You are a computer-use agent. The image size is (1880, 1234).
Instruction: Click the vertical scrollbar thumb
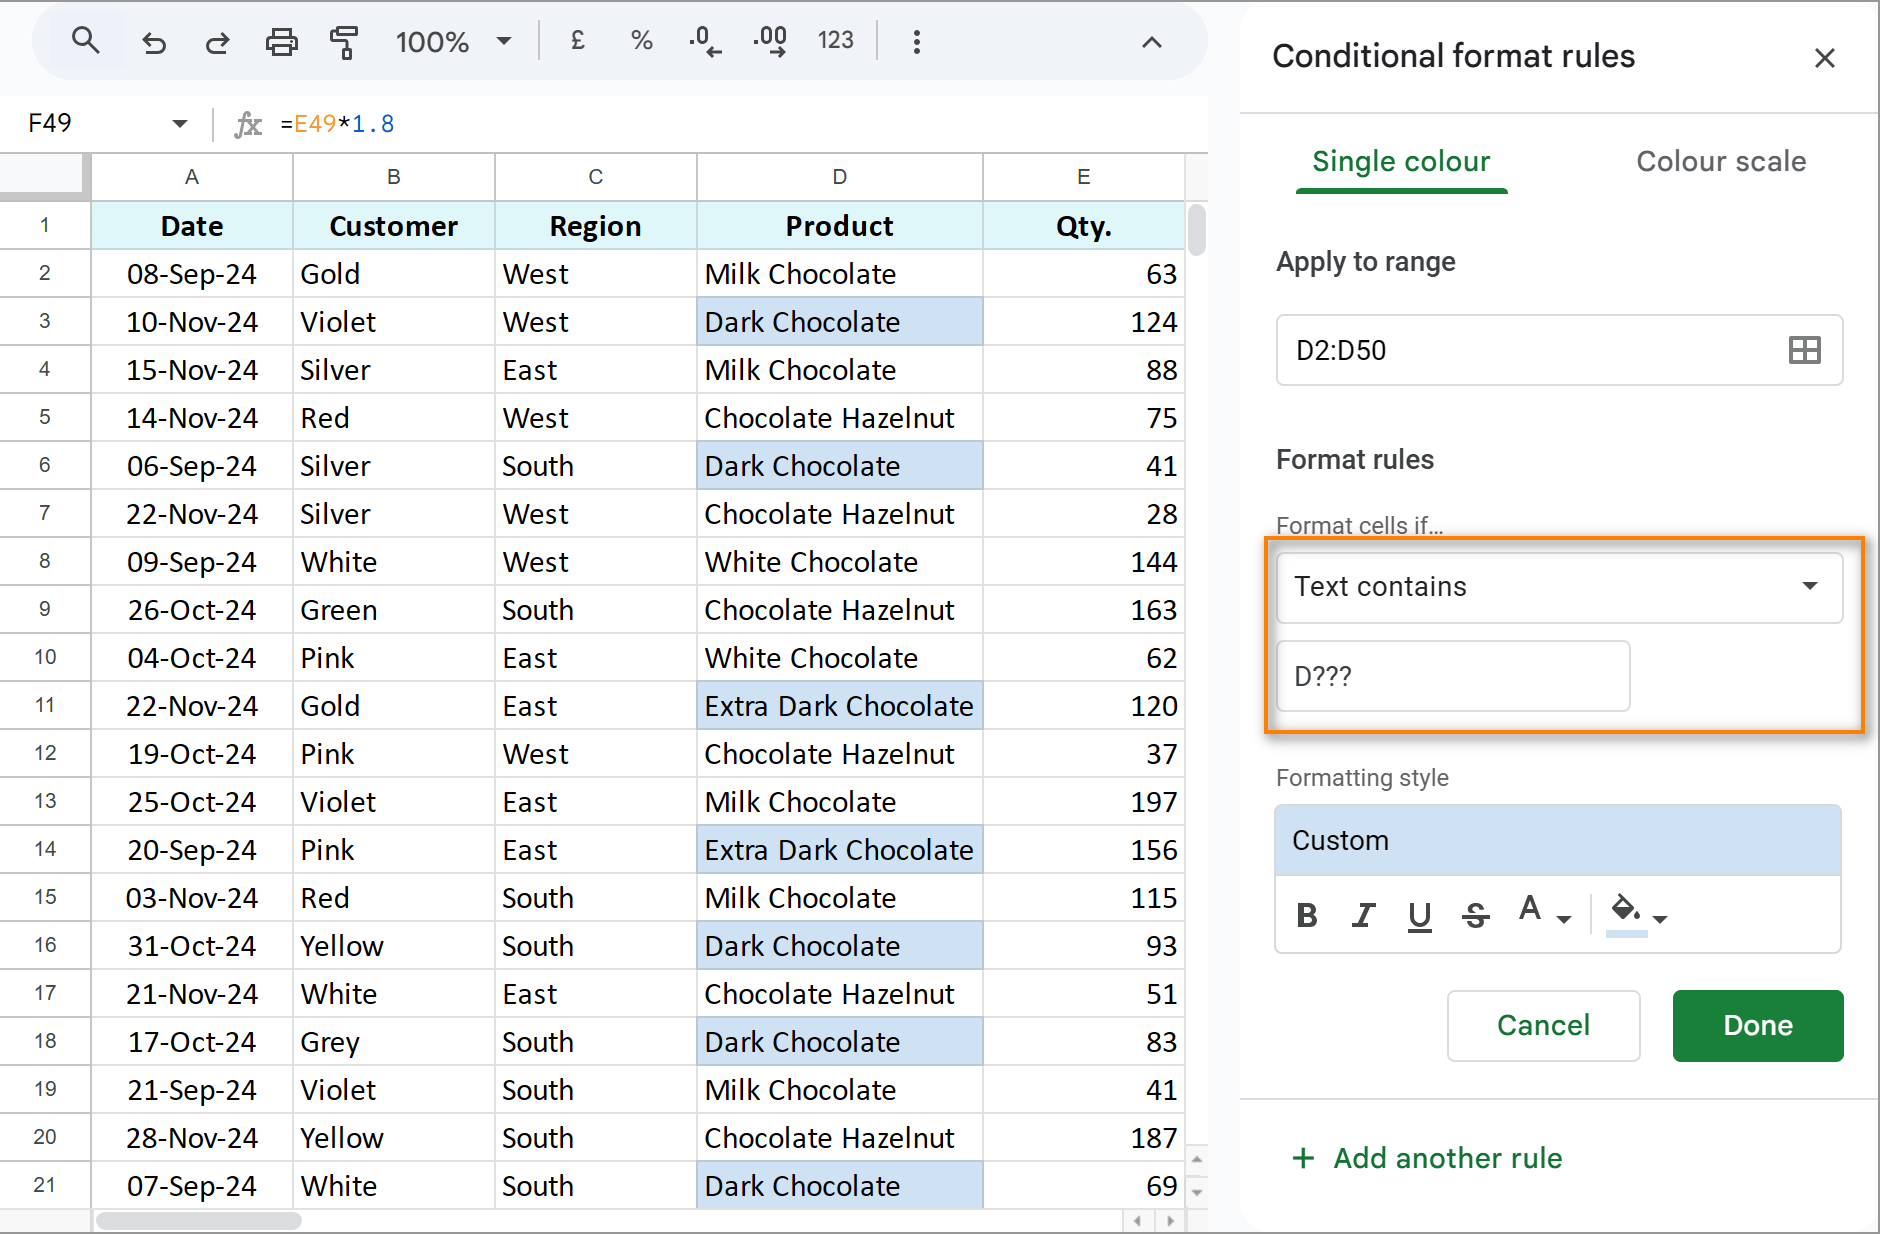[1196, 230]
